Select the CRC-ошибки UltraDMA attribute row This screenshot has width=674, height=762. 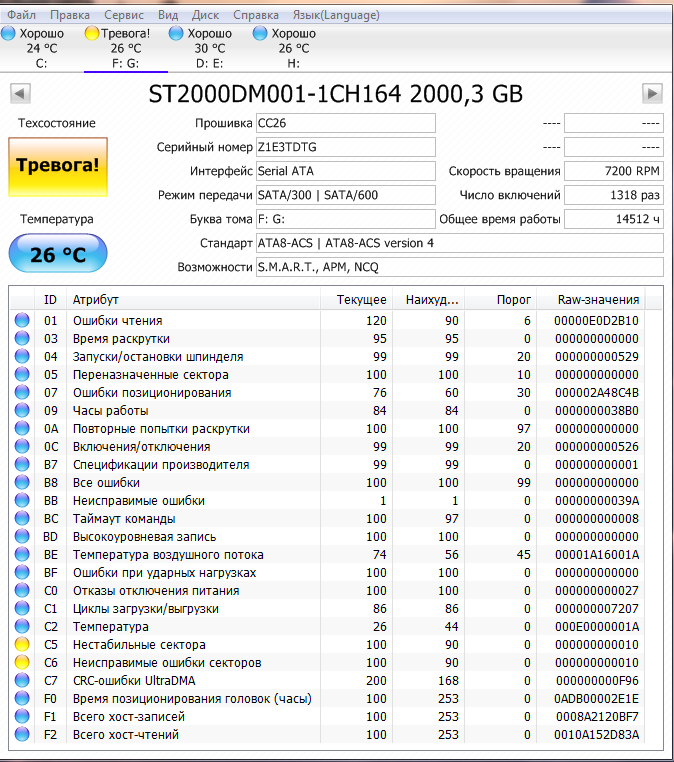[x=335, y=680]
